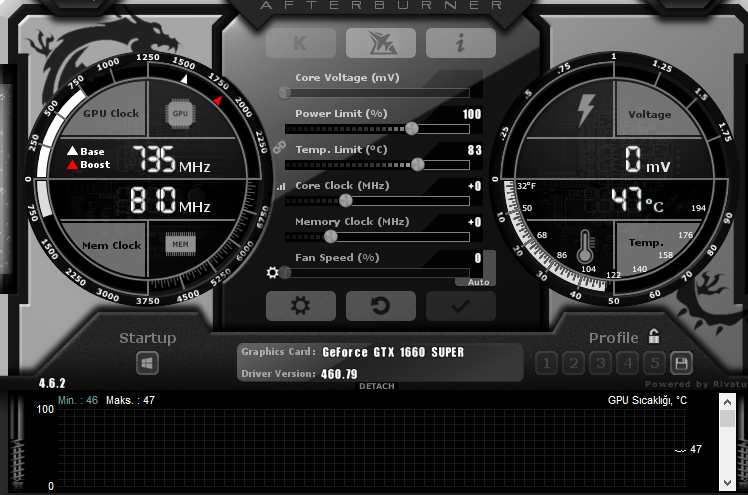This screenshot has height=495, width=748.
Task: Open settings with the gear button
Action: click(x=301, y=306)
